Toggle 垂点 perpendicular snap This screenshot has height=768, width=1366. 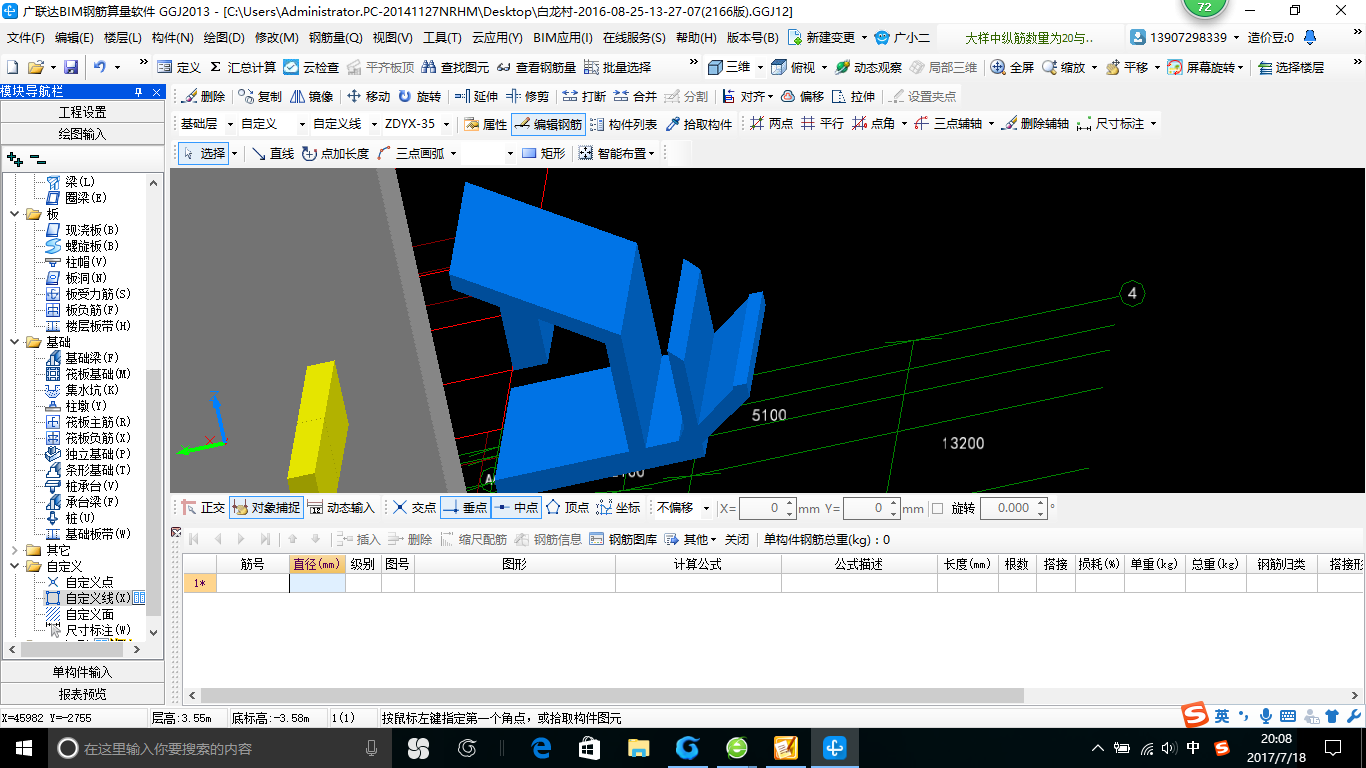(x=465, y=508)
